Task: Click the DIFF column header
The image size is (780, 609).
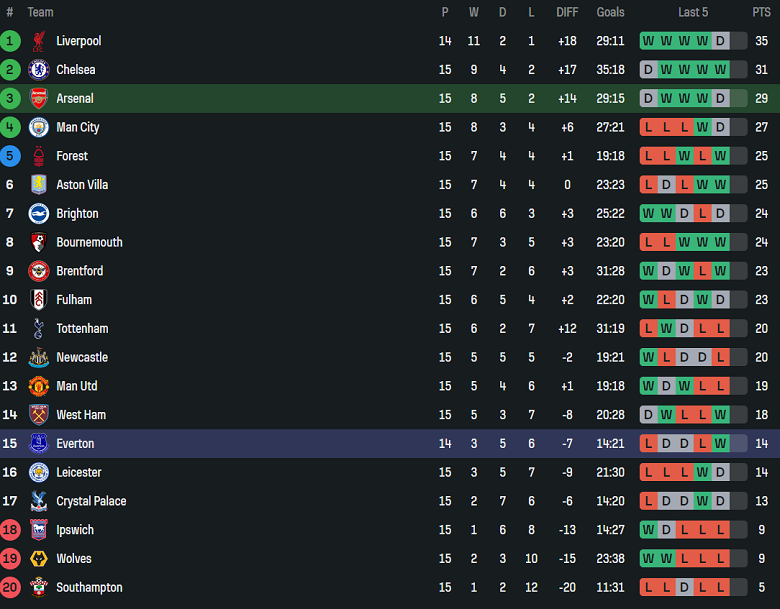Action: [567, 12]
